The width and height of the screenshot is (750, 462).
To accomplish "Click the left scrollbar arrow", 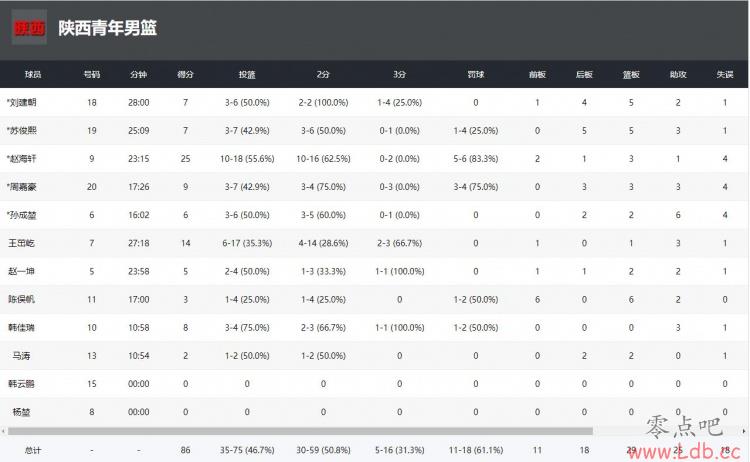I will click(3, 431).
